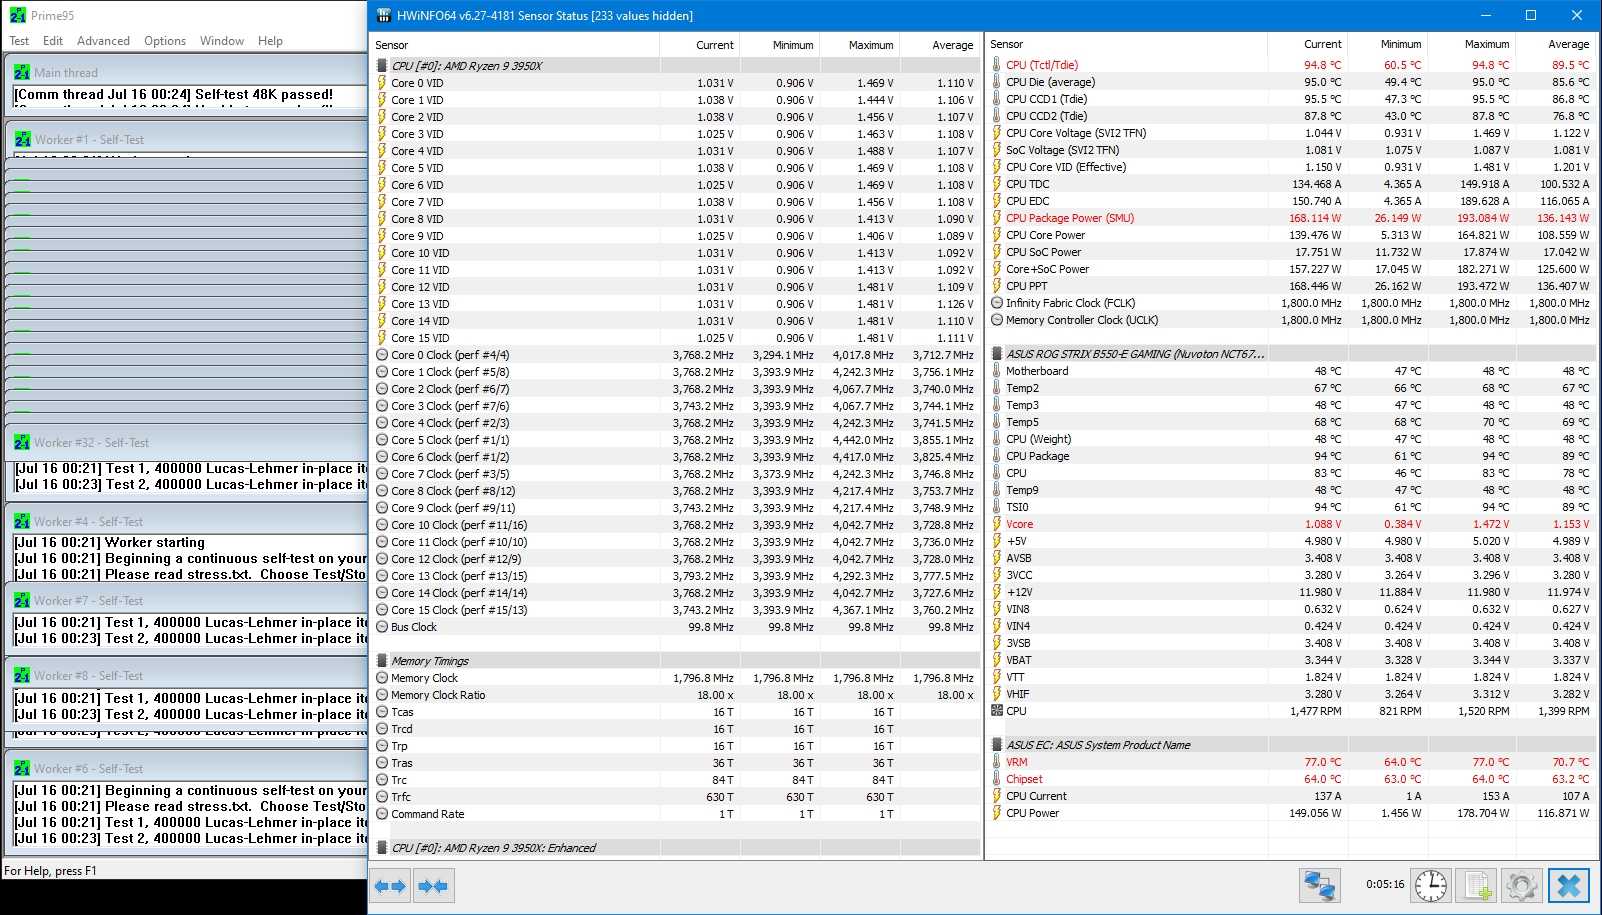Click the Prime95 title bar icon
This screenshot has width=1602, height=915.
(x=17, y=15)
